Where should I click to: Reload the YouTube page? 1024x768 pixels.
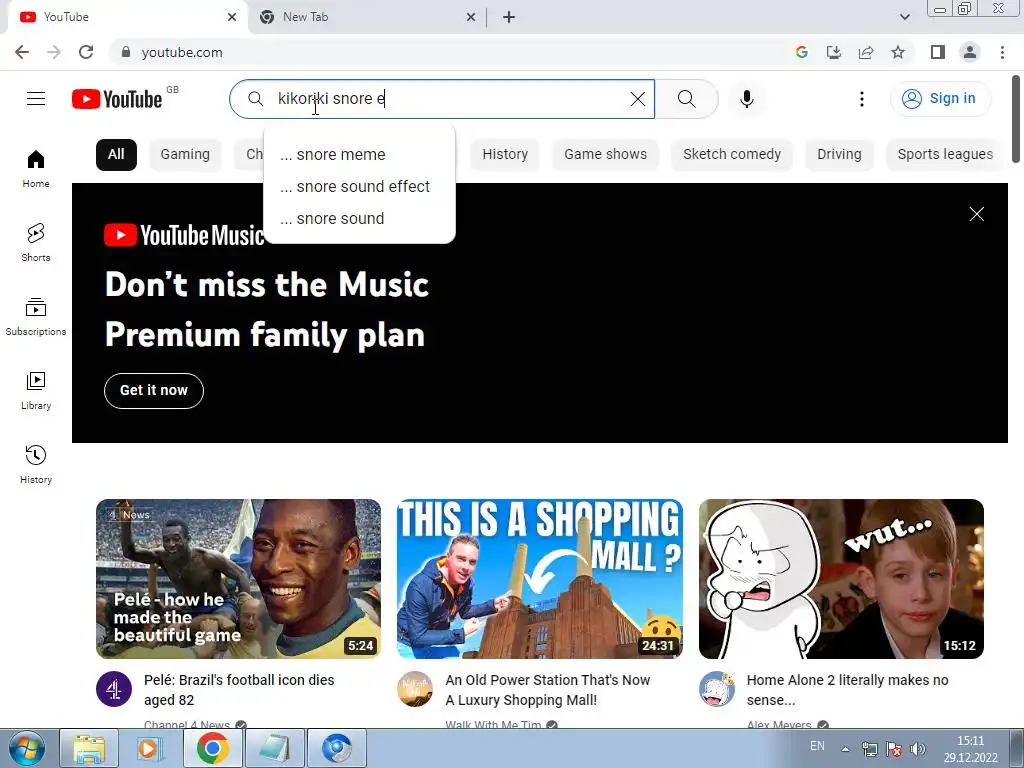[x=86, y=52]
